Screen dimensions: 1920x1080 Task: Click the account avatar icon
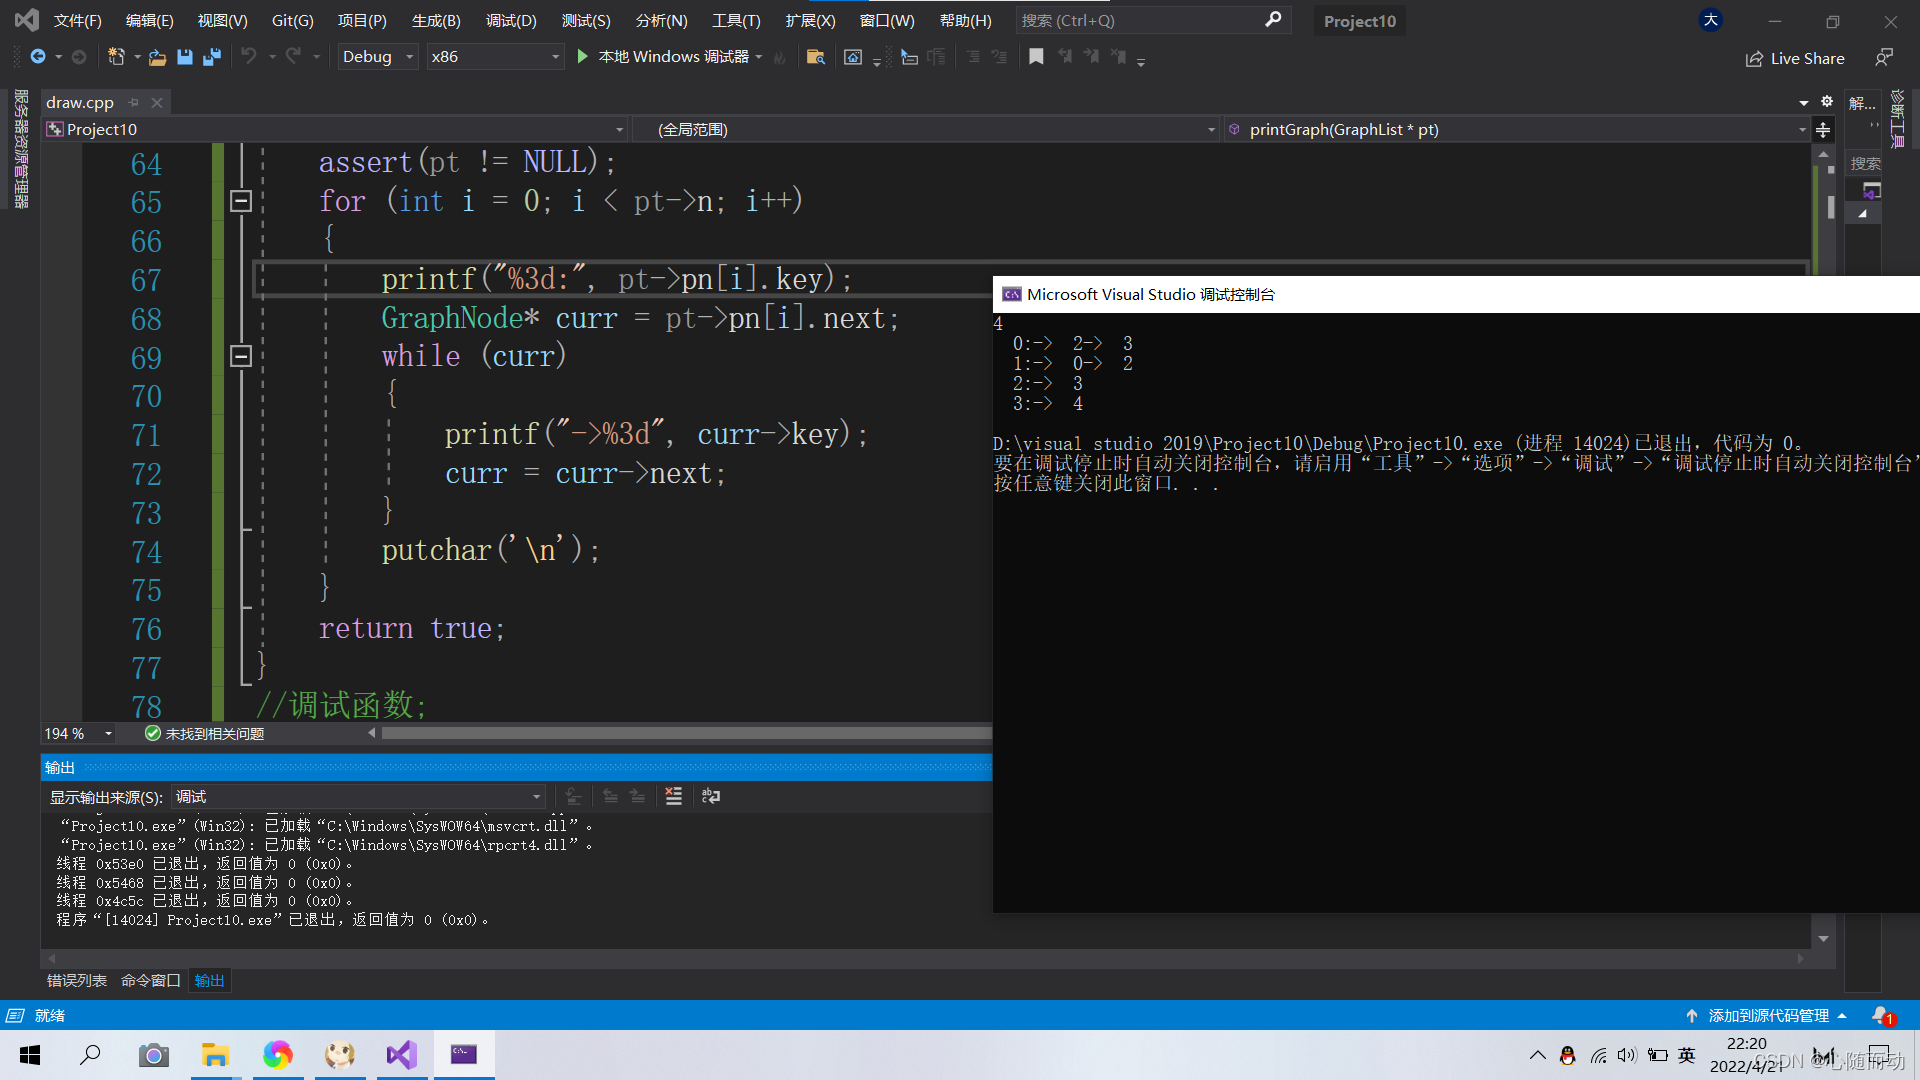pyautogui.click(x=1711, y=20)
